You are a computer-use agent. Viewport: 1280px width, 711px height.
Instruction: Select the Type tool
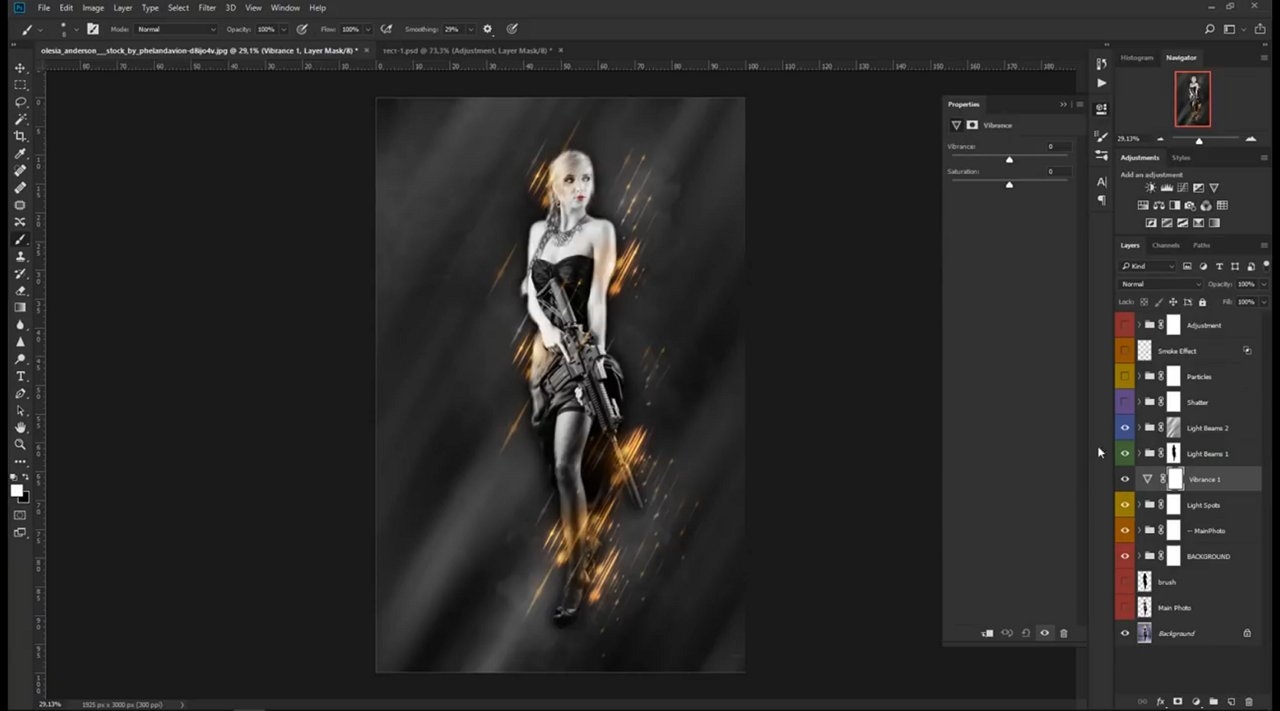pos(20,376)
